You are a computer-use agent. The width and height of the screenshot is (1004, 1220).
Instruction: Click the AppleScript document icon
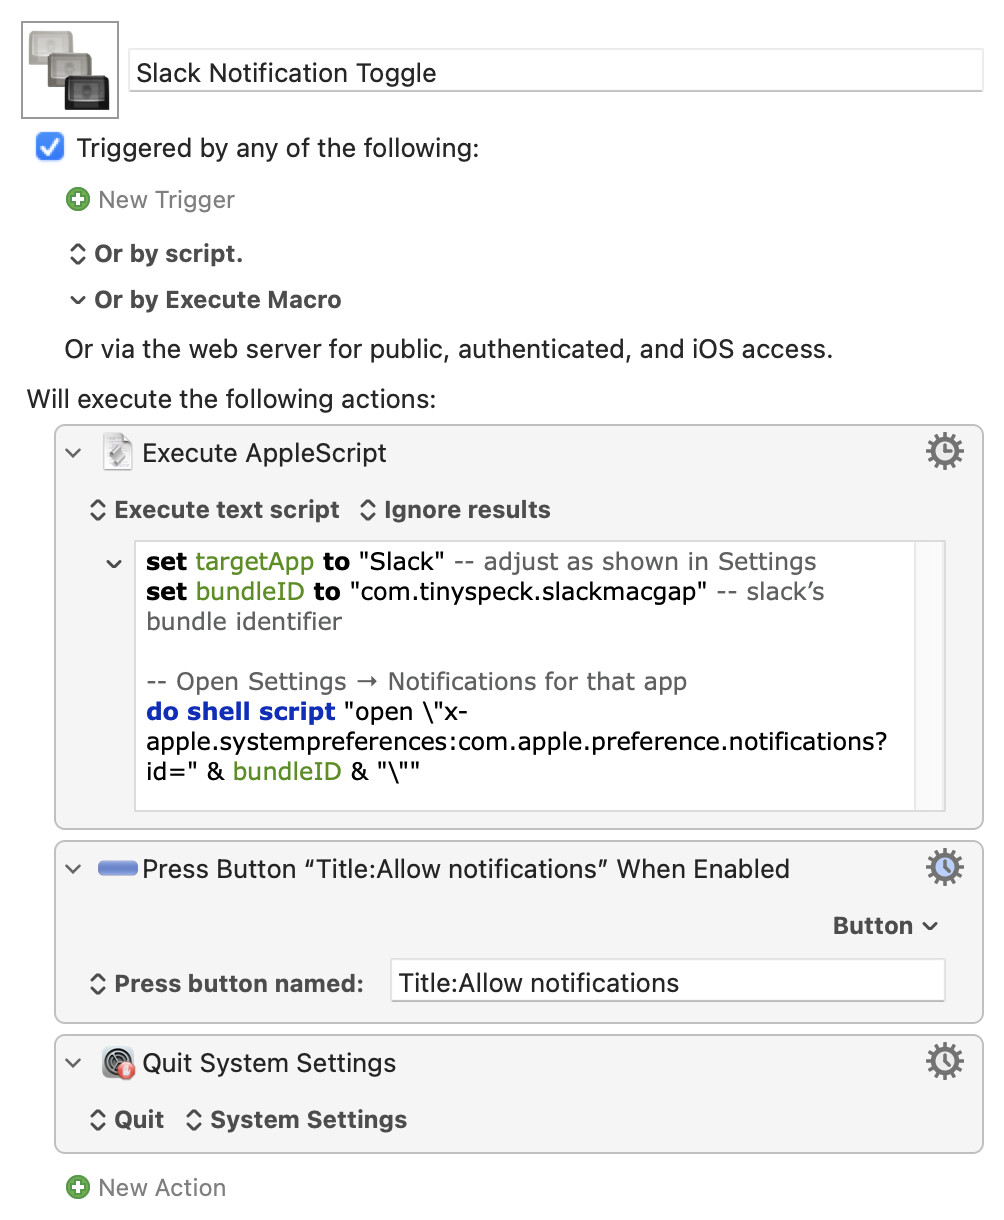pyautogui.click(x=117, y=453)
